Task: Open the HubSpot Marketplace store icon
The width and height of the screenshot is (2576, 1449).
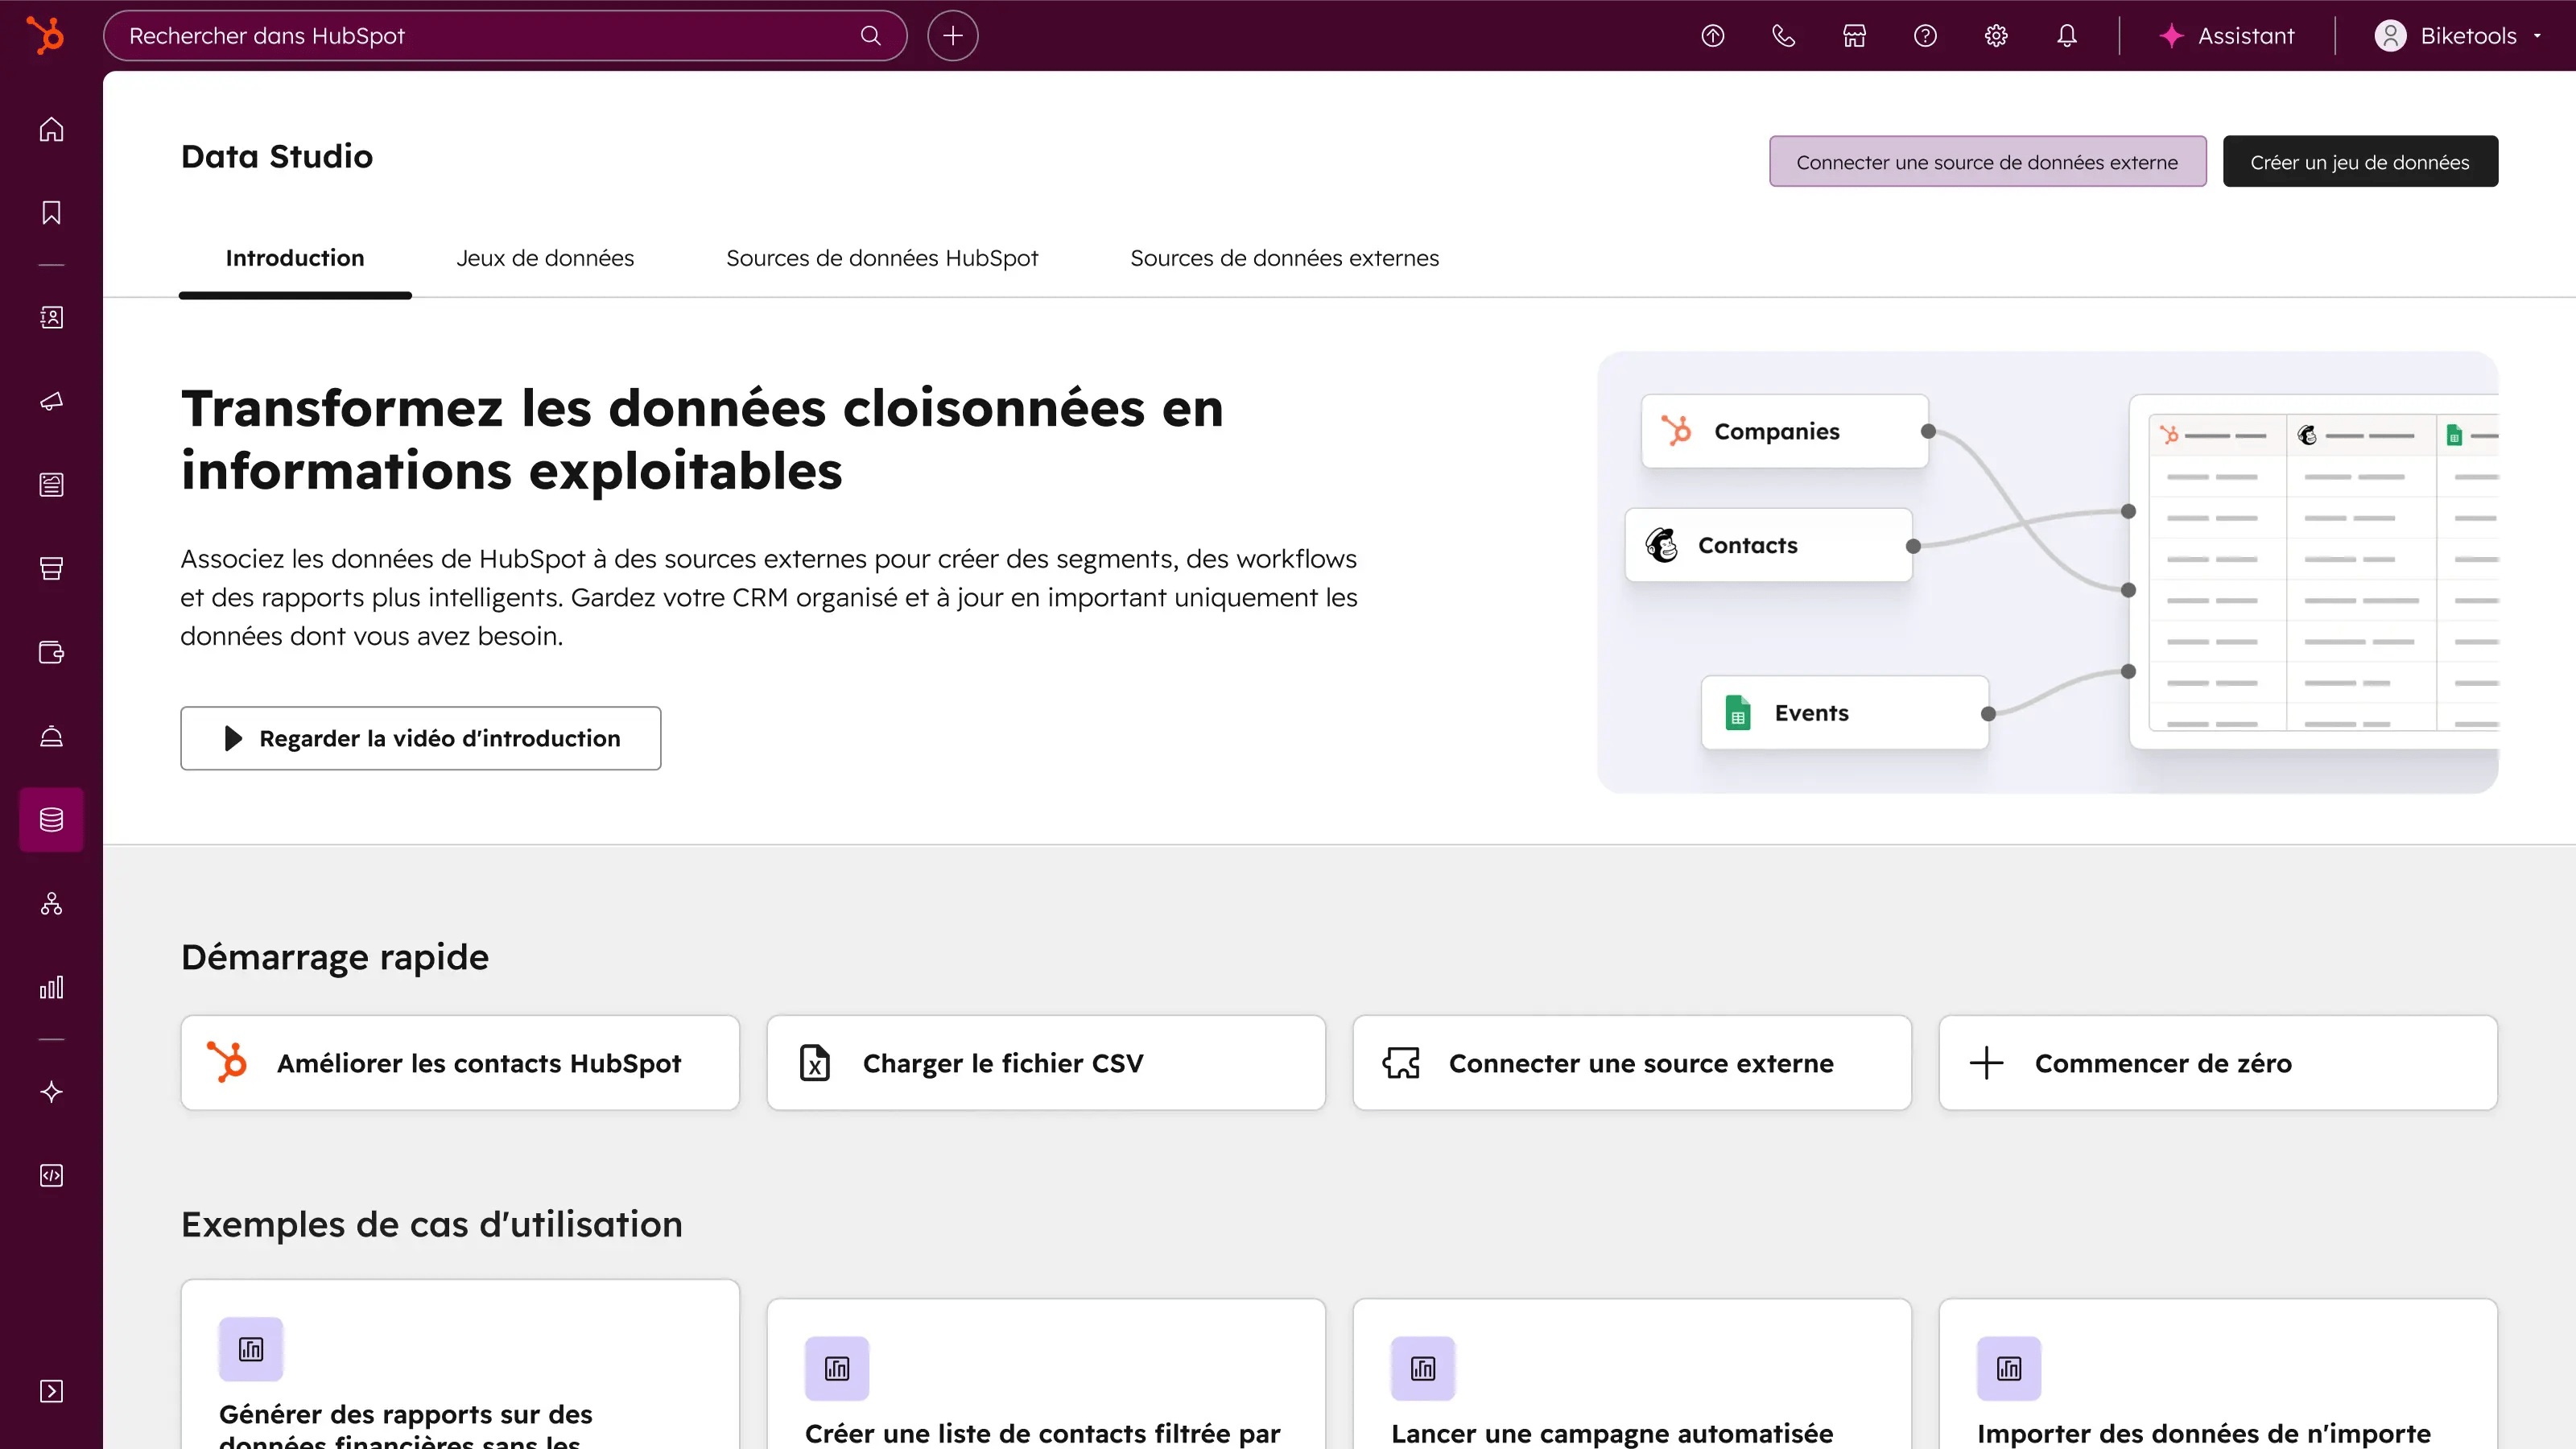Action: (x=1853, y=35)
